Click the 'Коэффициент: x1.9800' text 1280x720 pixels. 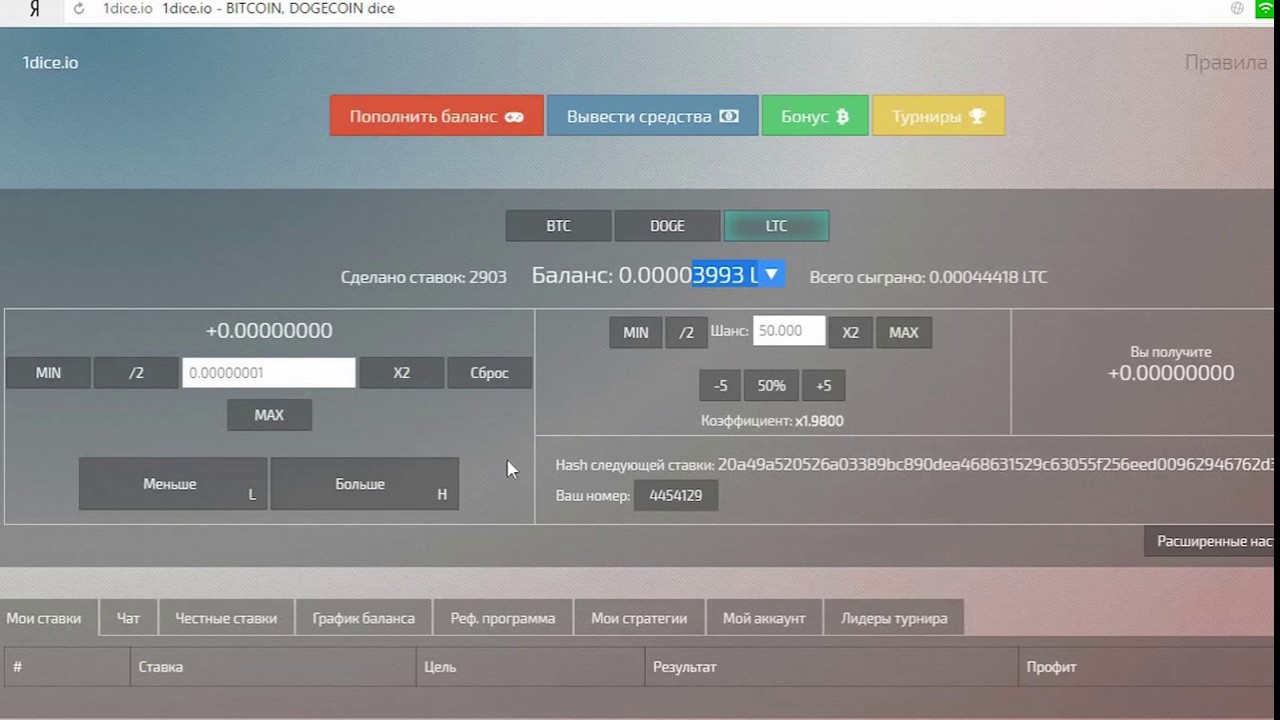coord(772,421)
